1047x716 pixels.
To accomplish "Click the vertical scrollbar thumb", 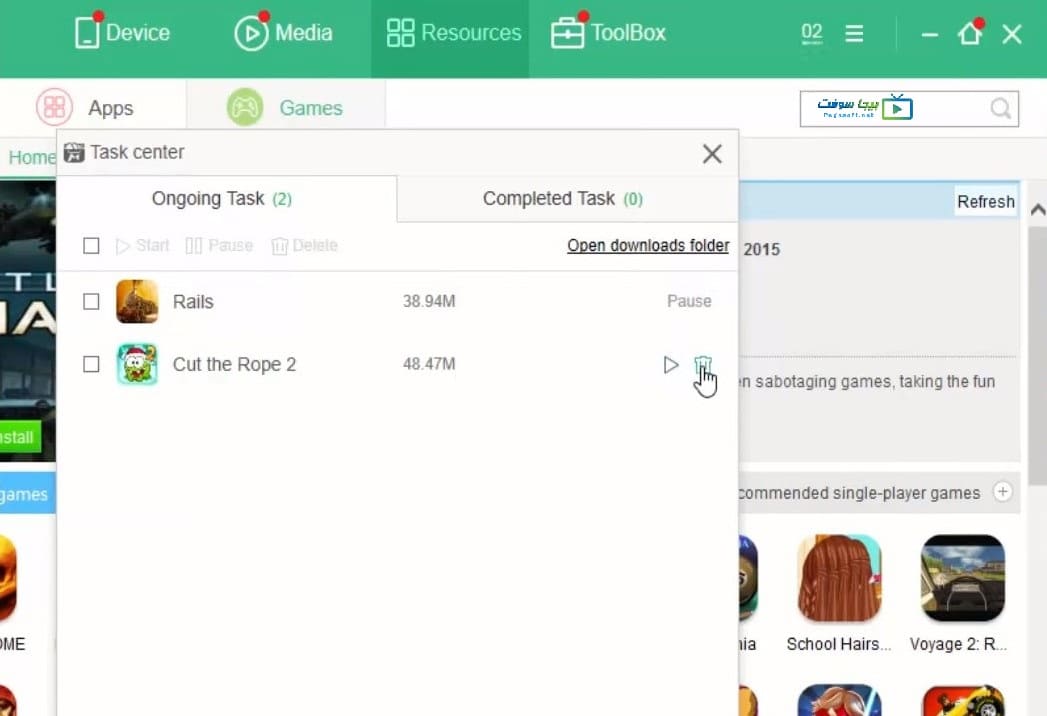I will 1038,355.
